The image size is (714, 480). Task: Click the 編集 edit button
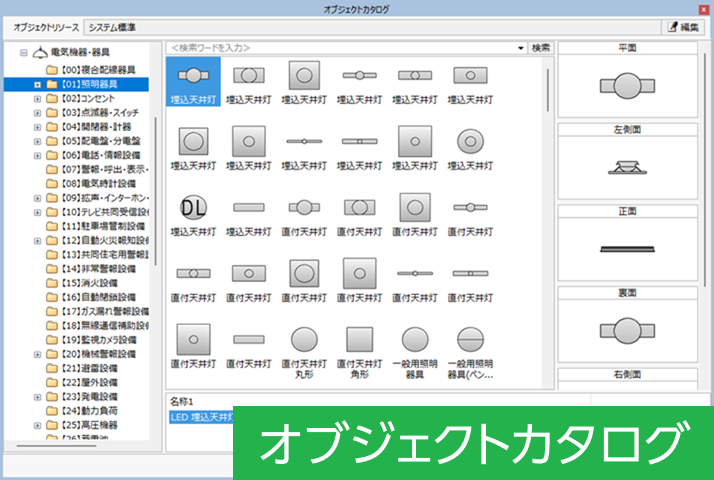tap(682, 27)
